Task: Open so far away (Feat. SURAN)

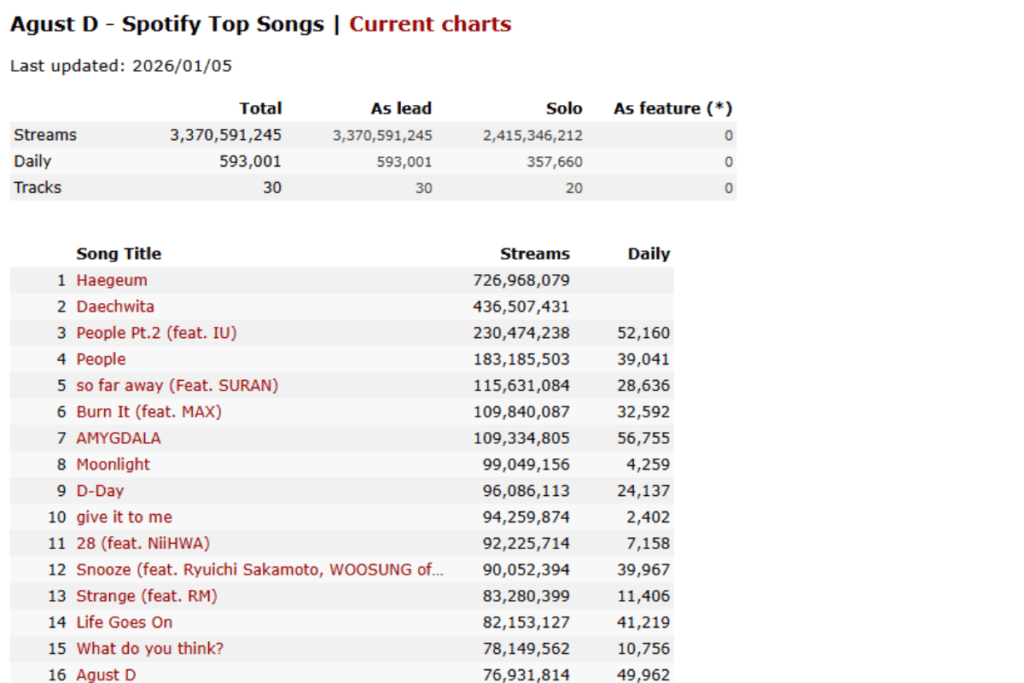Action: [x=177, y=385]
